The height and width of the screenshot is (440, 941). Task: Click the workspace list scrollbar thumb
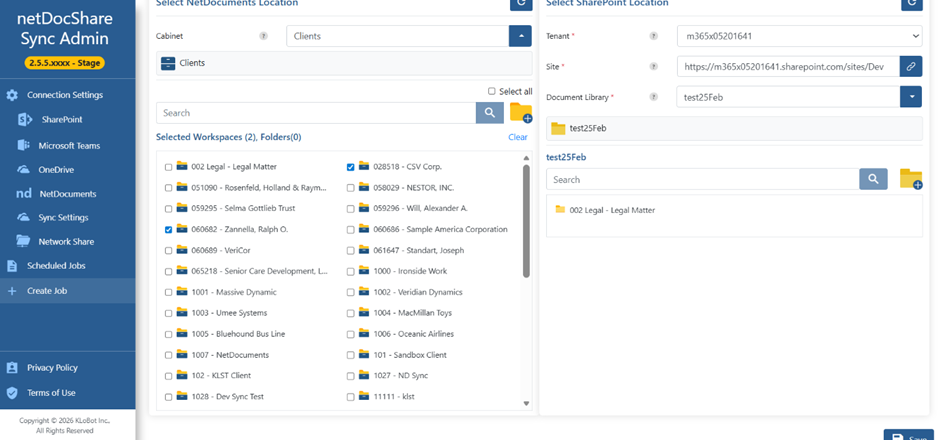pyautogui.click(x=526, y=221)
